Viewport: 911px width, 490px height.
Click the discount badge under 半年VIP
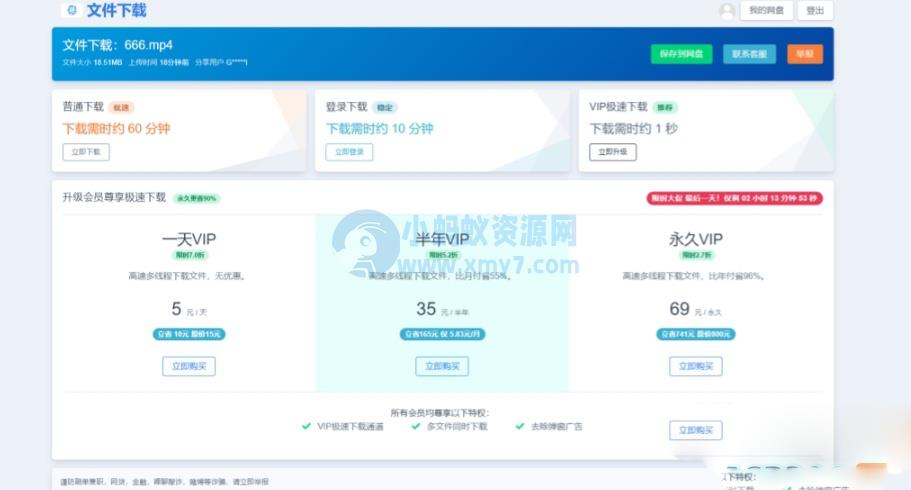[x=443, y=255]
